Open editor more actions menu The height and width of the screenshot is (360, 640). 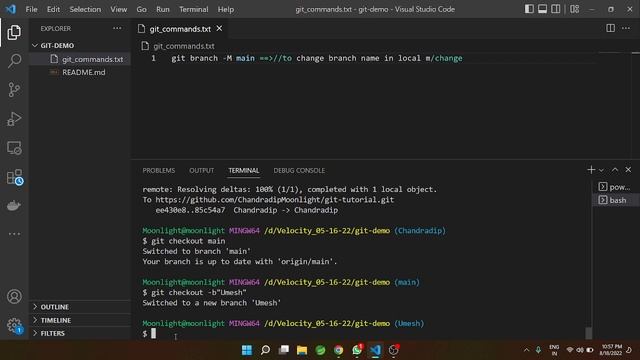pos(626,28)
